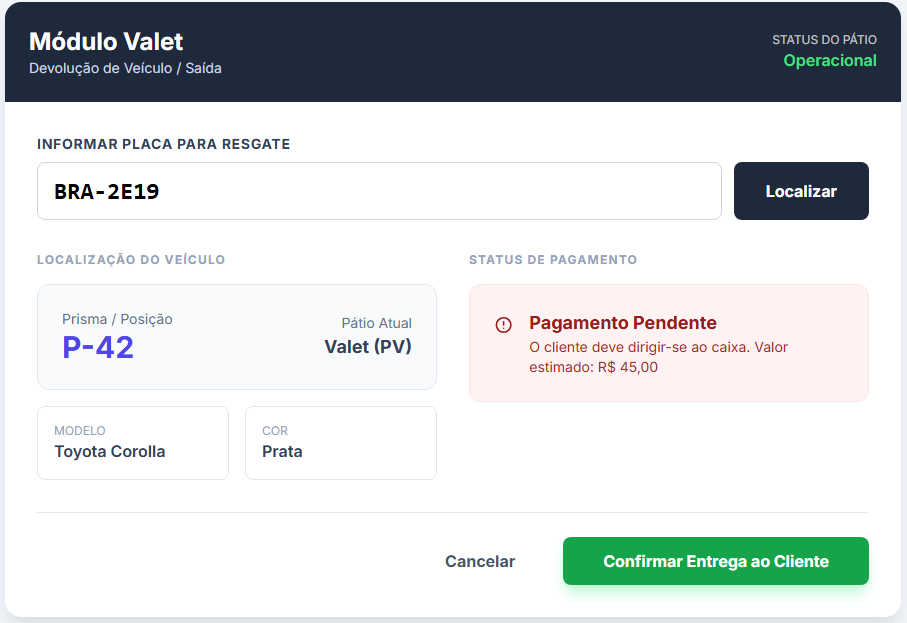Click the Pagamento Pendente heading
Viewport: 907px width, 623px height.
622,323
